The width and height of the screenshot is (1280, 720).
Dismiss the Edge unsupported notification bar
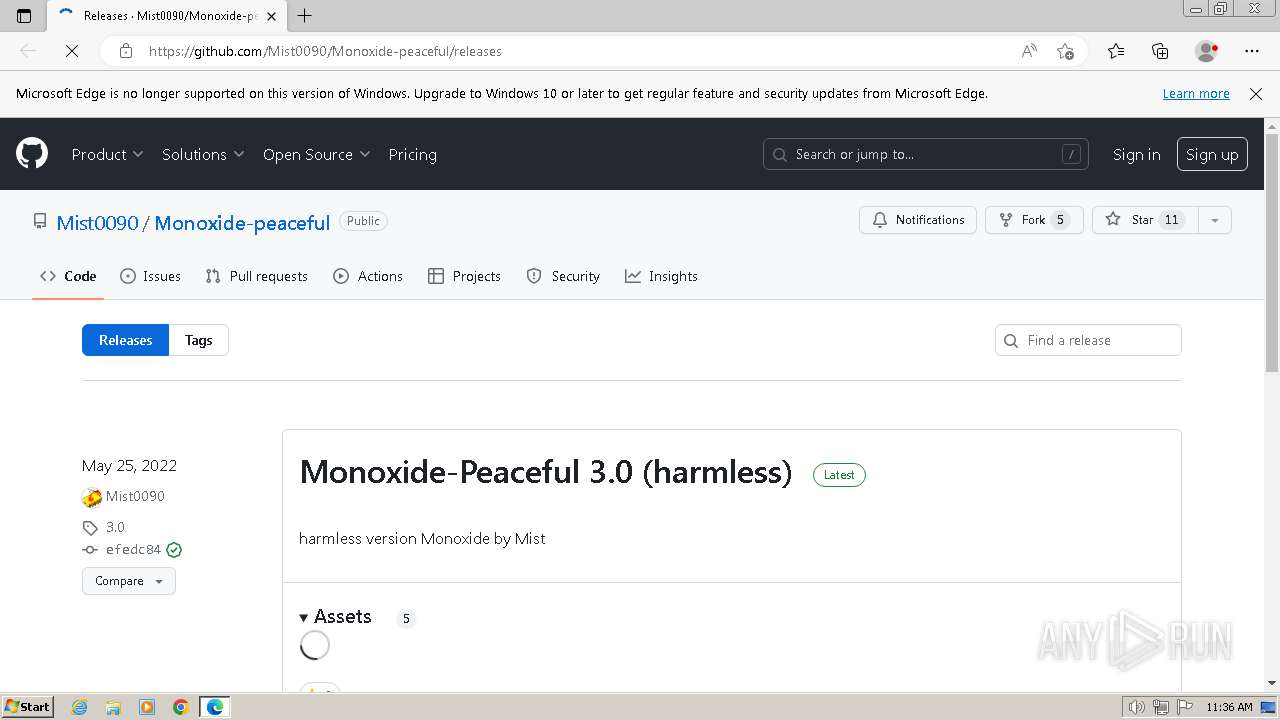point(1256,93)
